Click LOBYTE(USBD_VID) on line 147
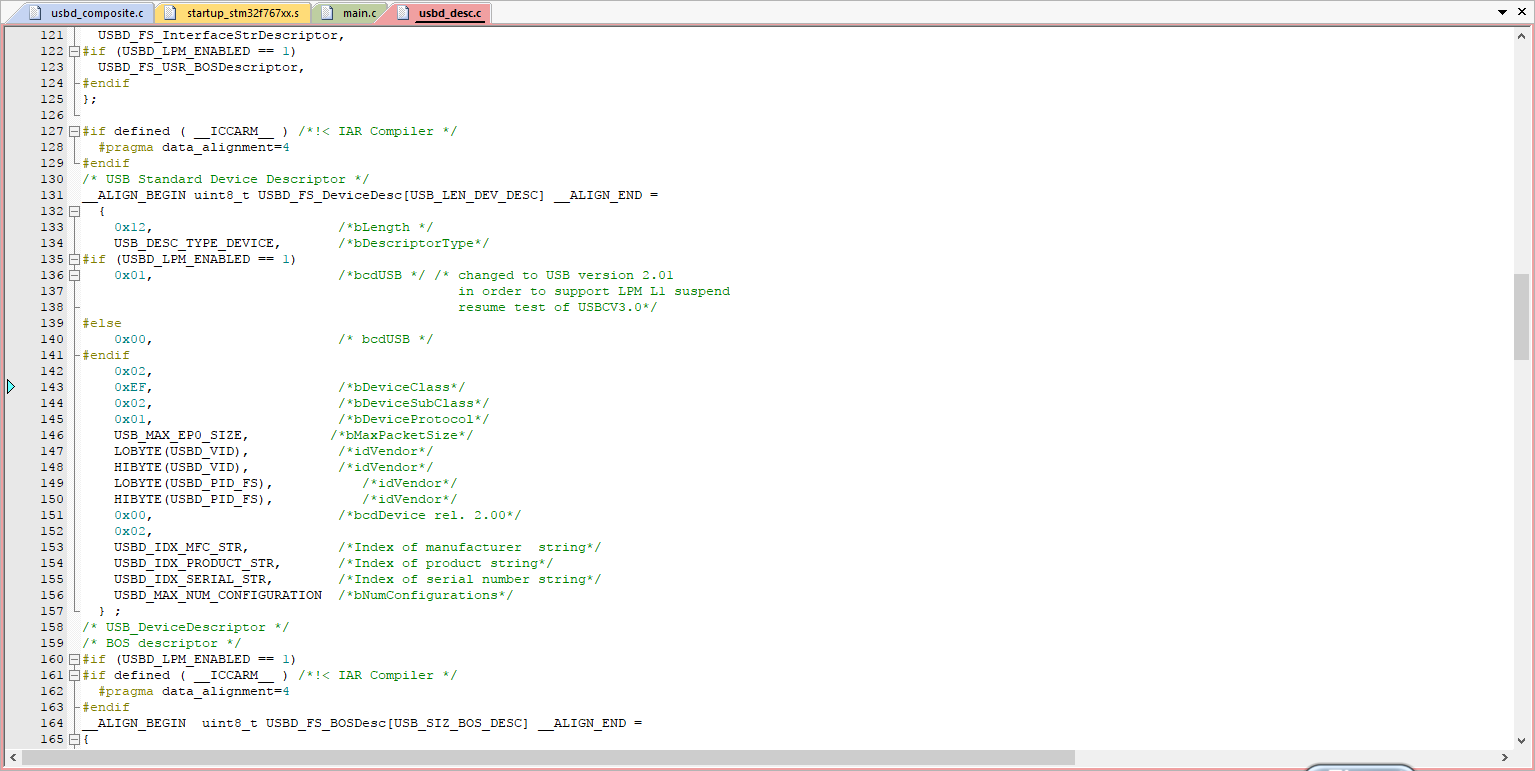Viewport: 1535px width, 771px height. (177, 451)
